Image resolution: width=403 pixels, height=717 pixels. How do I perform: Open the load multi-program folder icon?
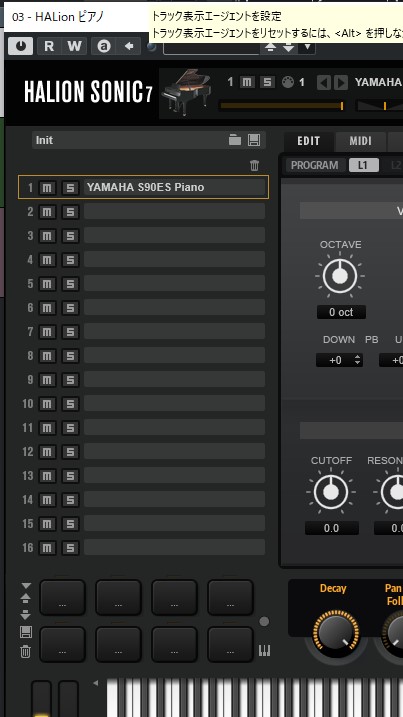coord(235,140)
